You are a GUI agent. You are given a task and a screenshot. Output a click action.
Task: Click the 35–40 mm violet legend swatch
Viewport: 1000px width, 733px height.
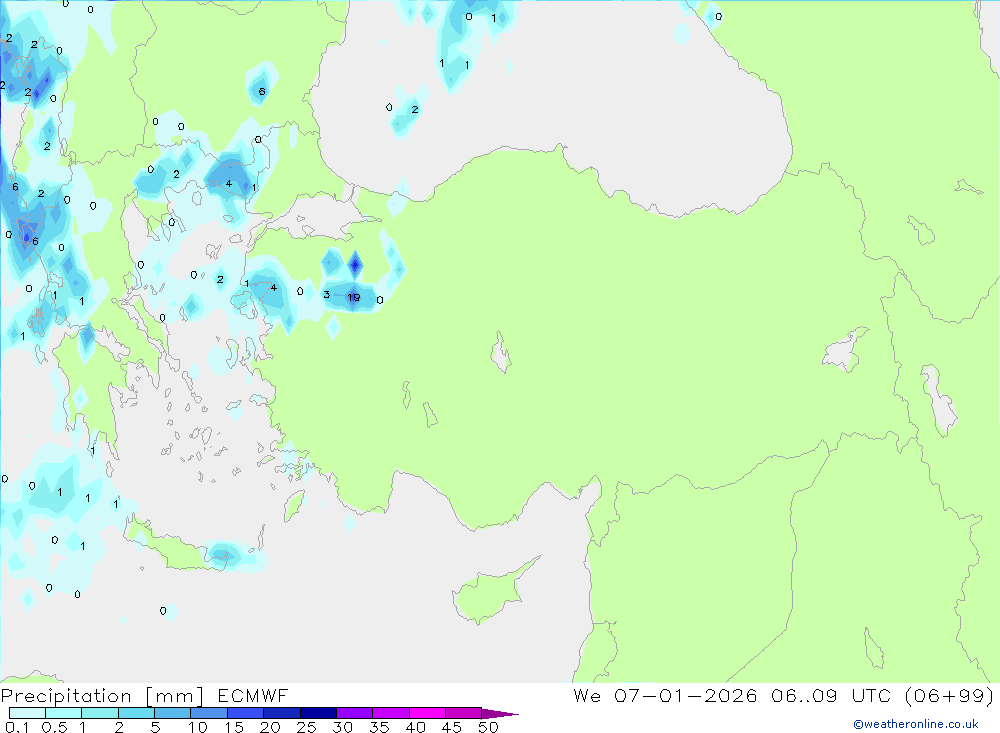[x=390, y=713]
